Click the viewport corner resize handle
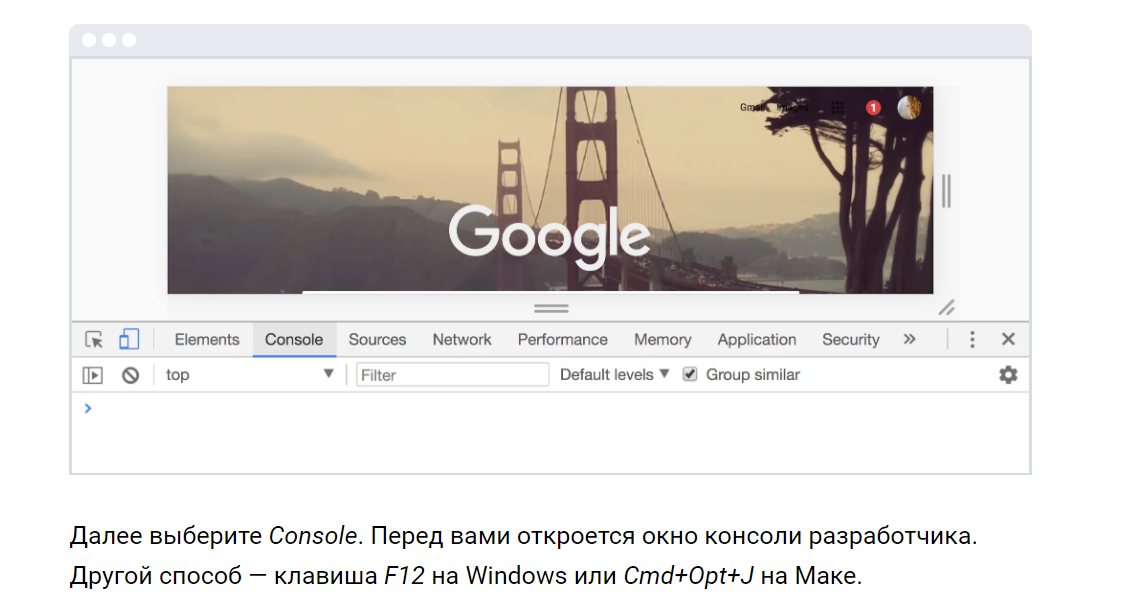The width and height of the screenshot is (1122, 616). 947,308
